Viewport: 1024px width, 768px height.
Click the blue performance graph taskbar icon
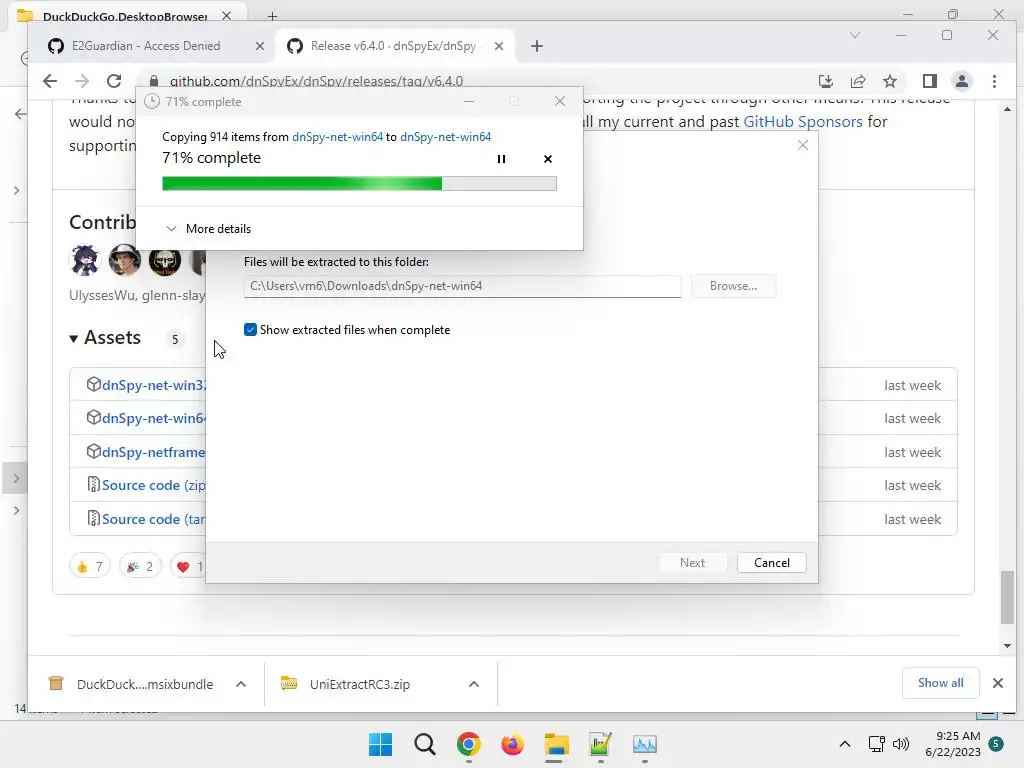[x=645, y=744]
